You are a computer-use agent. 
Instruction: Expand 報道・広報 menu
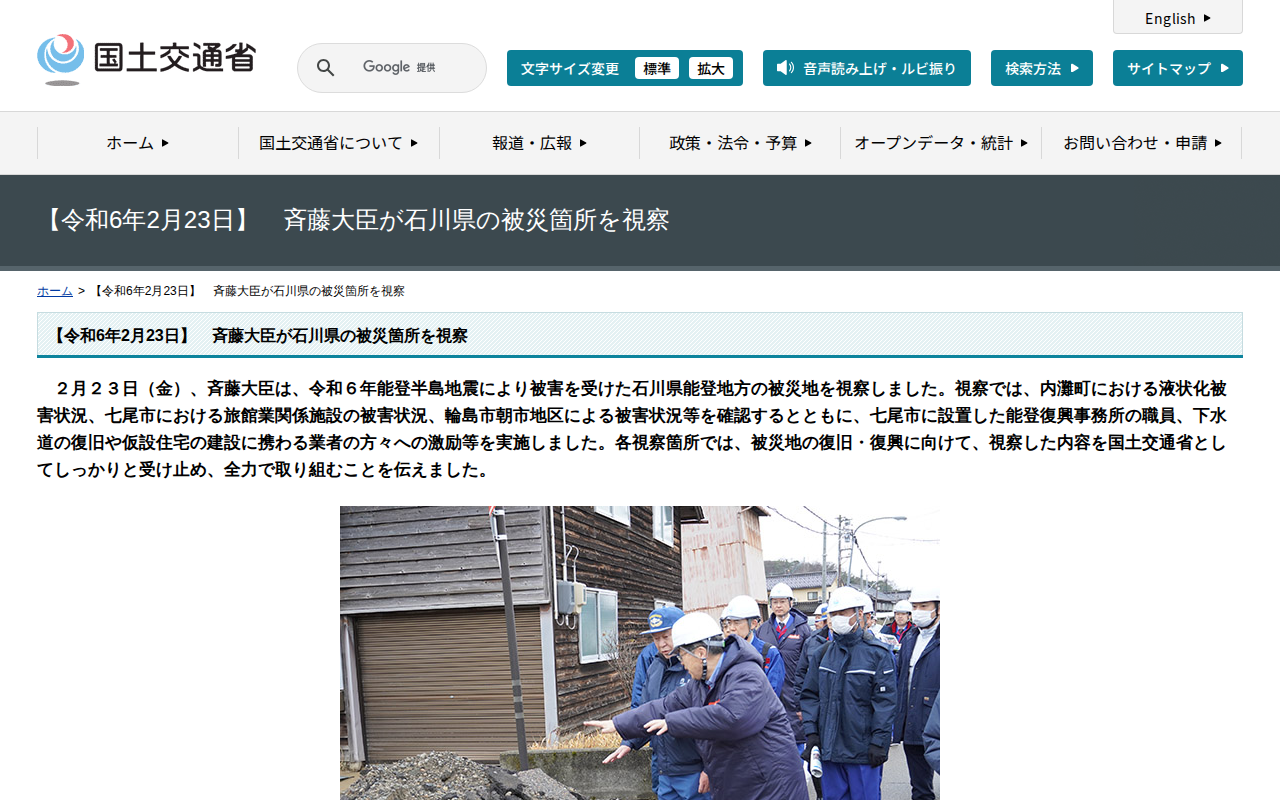[539, 143]
